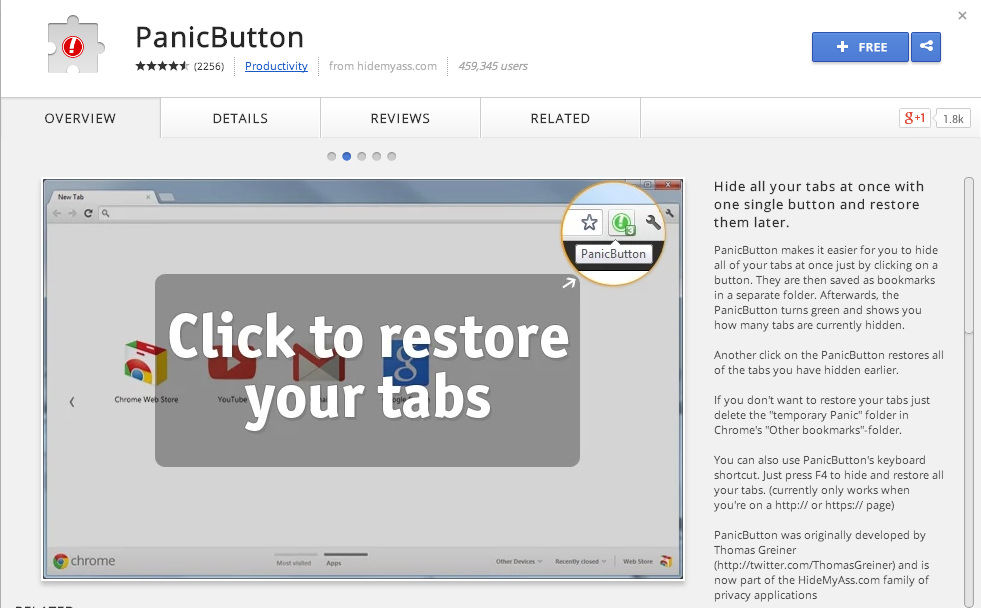Screen dimensions: 981x608
Task: Click the PanicButton tooltip label
Action: [x=613, y=253]
